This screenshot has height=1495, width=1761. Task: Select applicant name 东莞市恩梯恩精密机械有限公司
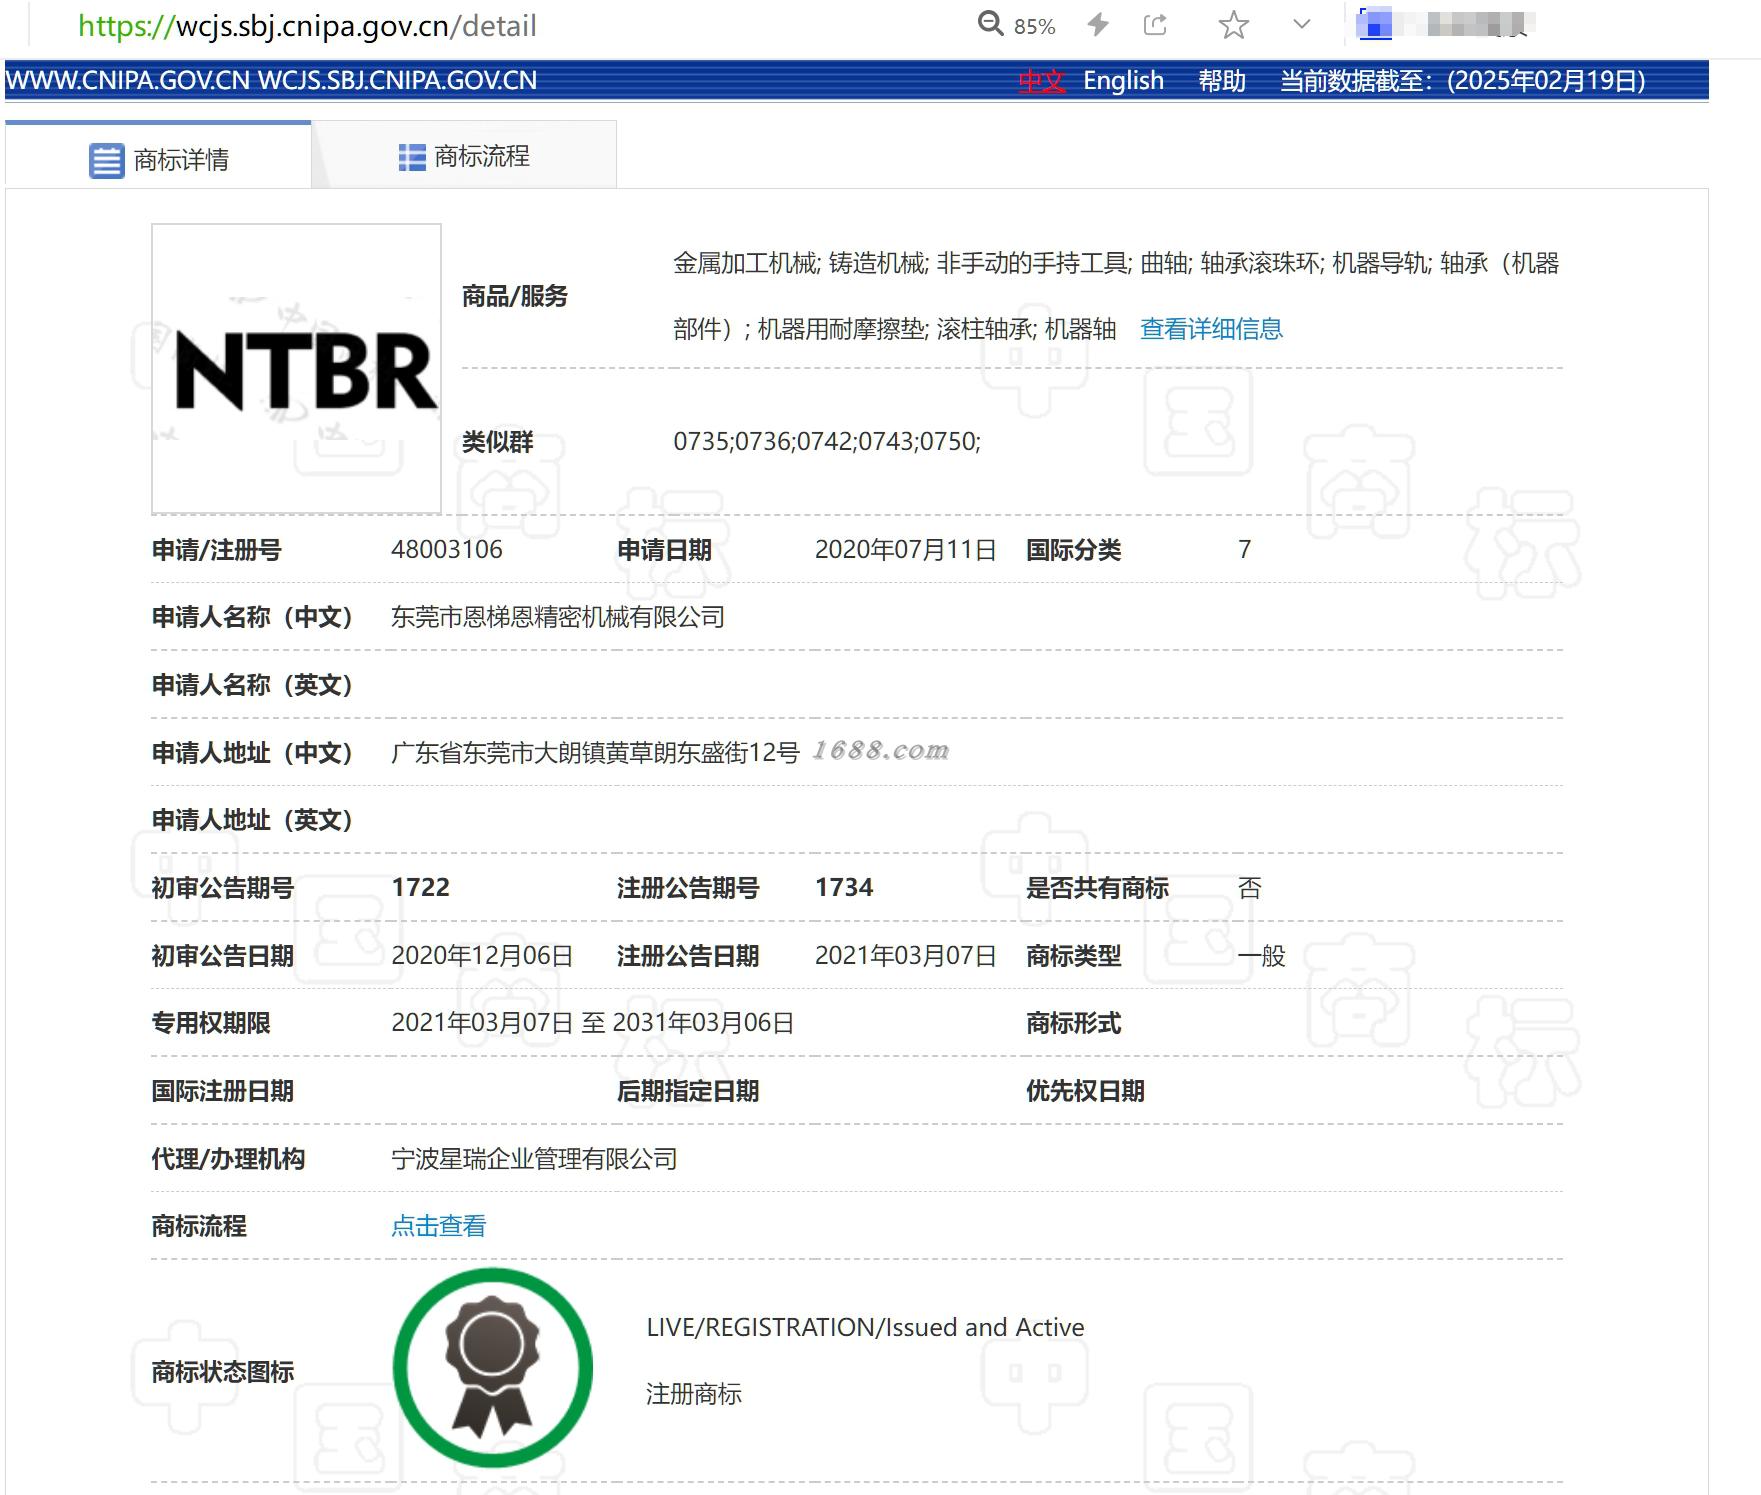(x=558, y=617)
